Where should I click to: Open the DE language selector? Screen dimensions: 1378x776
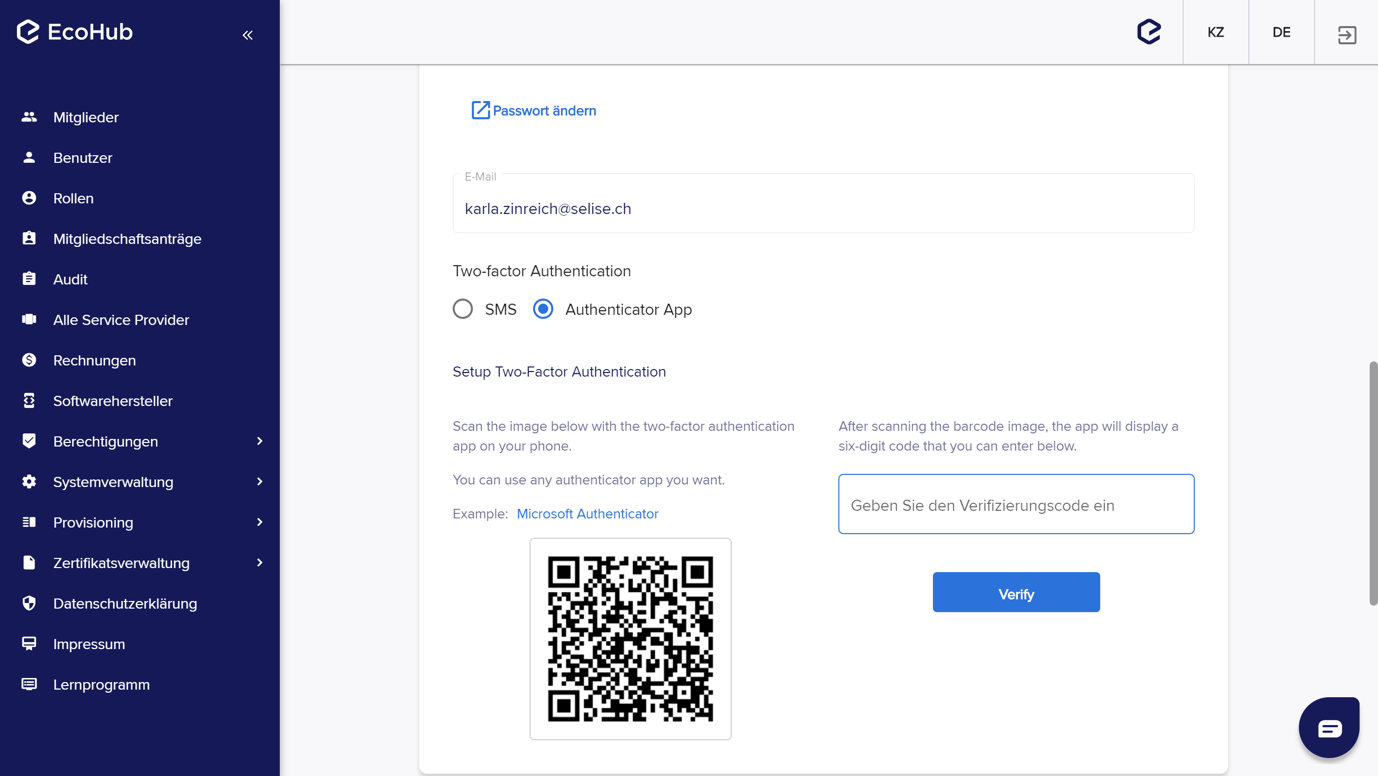[1281, 32]
